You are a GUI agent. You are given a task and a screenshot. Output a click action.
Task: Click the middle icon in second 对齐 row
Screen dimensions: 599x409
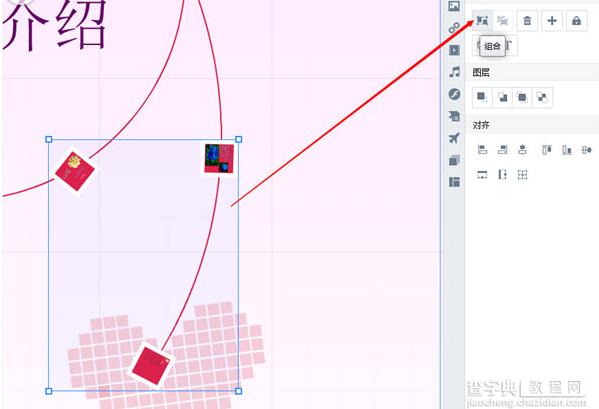(x=503, y=175)
